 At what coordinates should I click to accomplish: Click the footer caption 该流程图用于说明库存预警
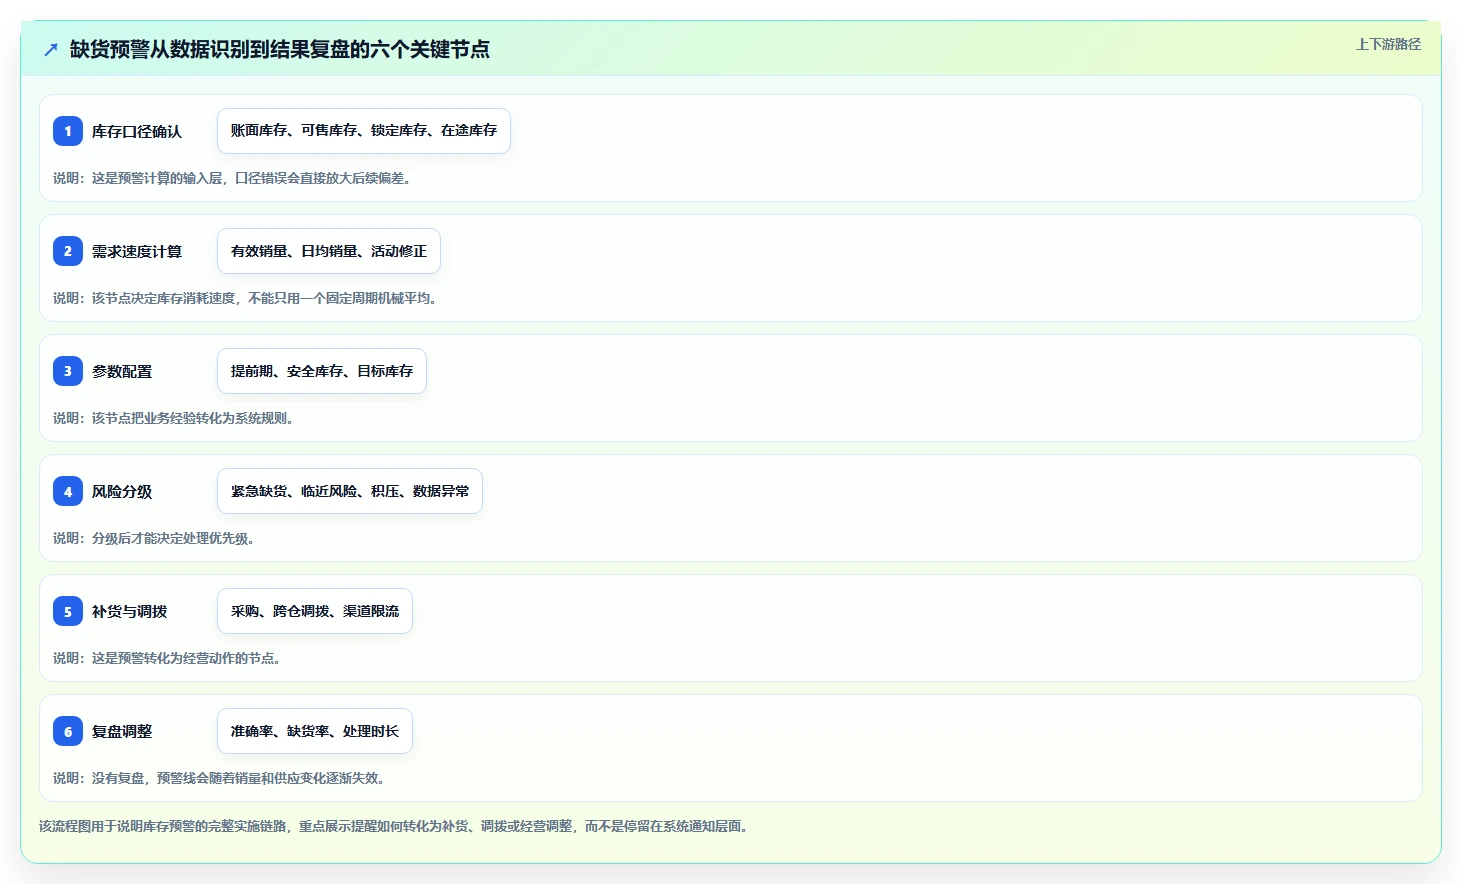pos(394,826)
